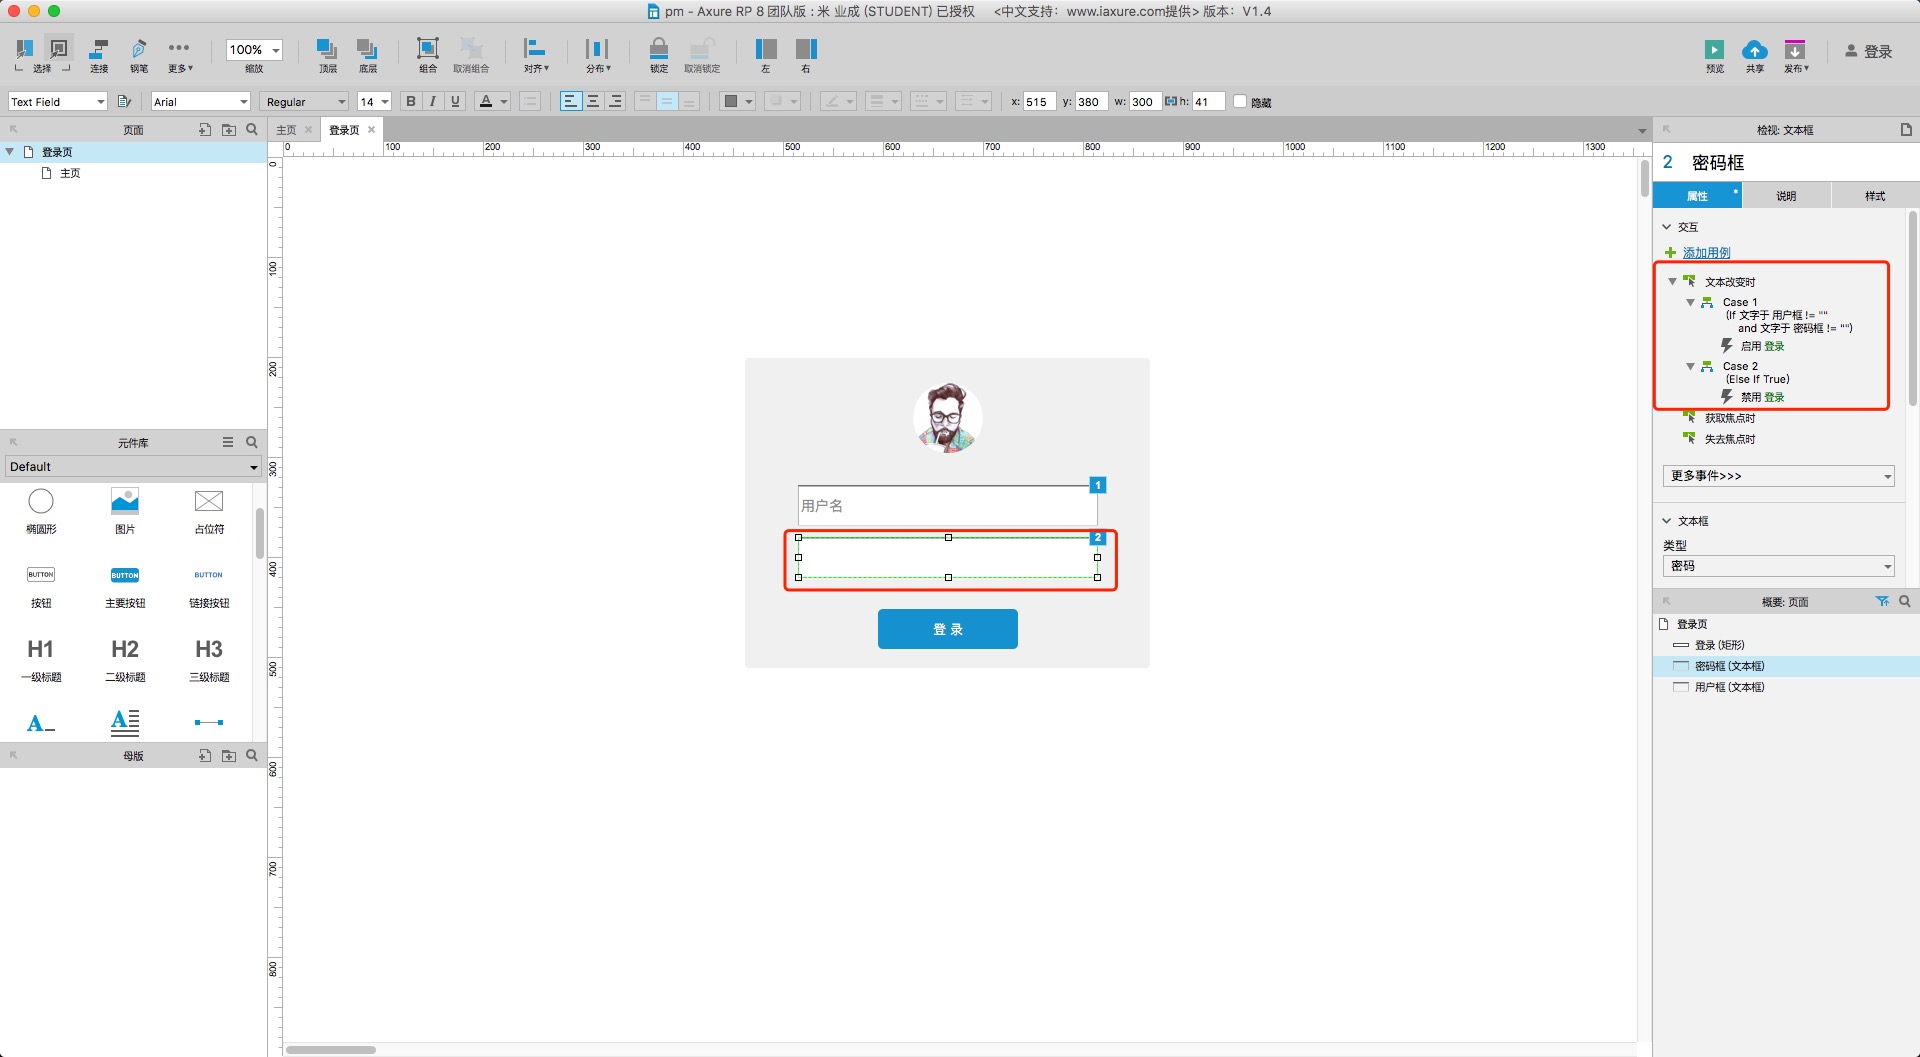
Task: Open the Arial font dropdown
Action: [x=200, y=101]
